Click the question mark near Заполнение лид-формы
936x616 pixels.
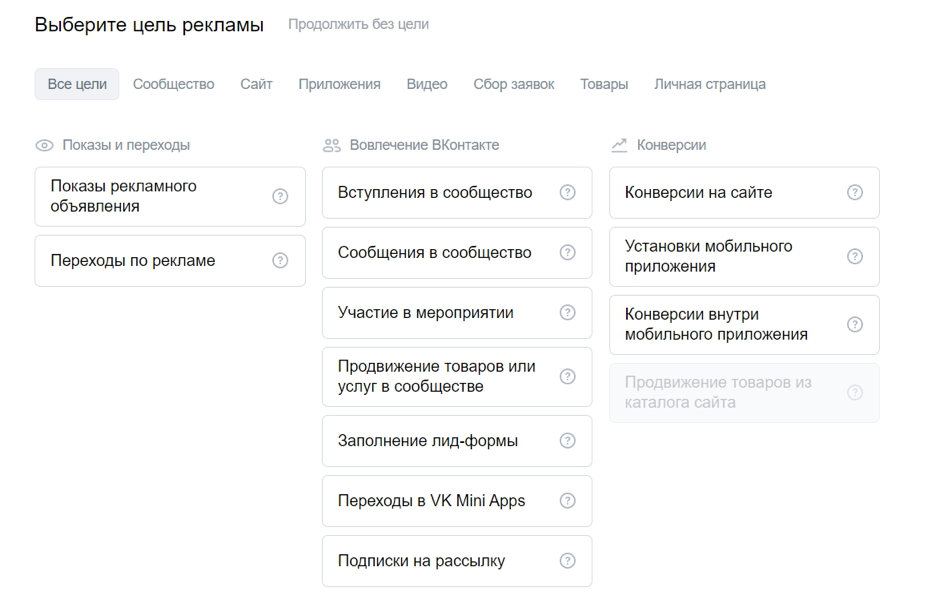[x=567, y=440]
